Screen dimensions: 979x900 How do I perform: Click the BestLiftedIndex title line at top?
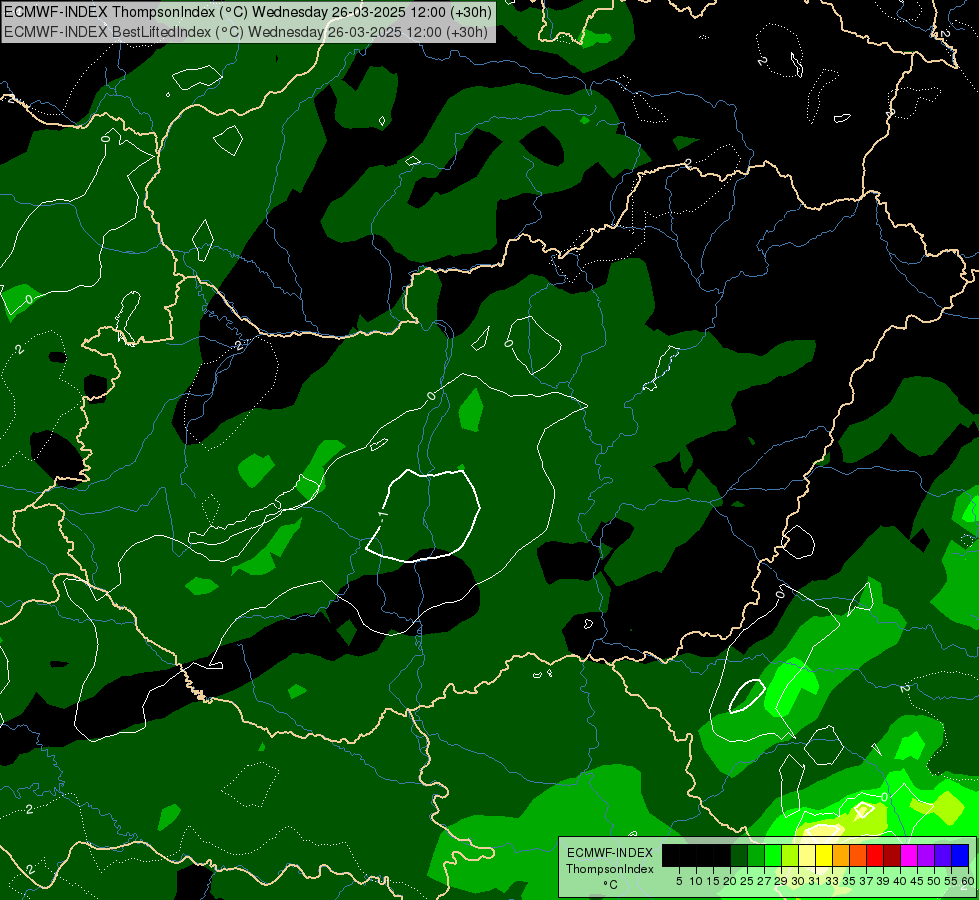pos(246,31)
